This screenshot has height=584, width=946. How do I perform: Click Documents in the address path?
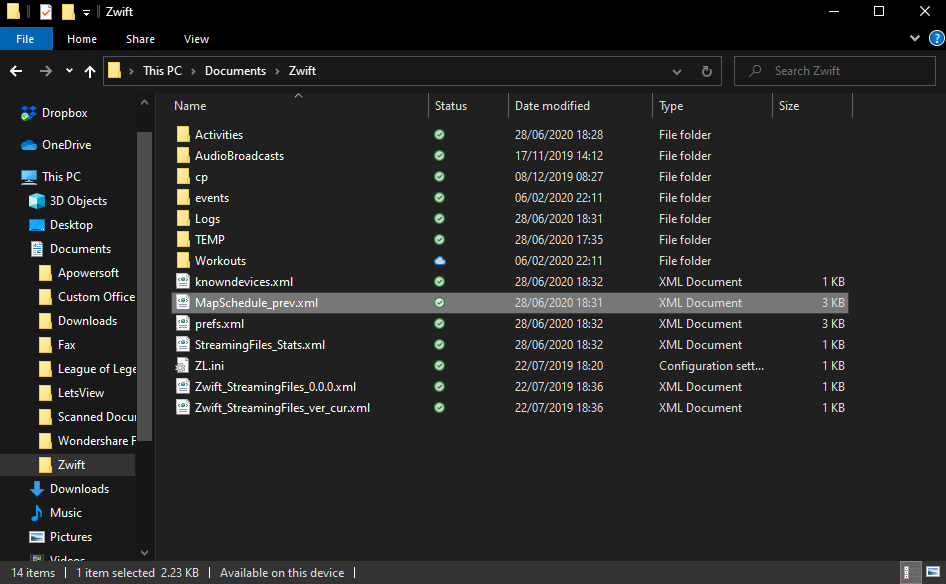(x=235, y=71)
